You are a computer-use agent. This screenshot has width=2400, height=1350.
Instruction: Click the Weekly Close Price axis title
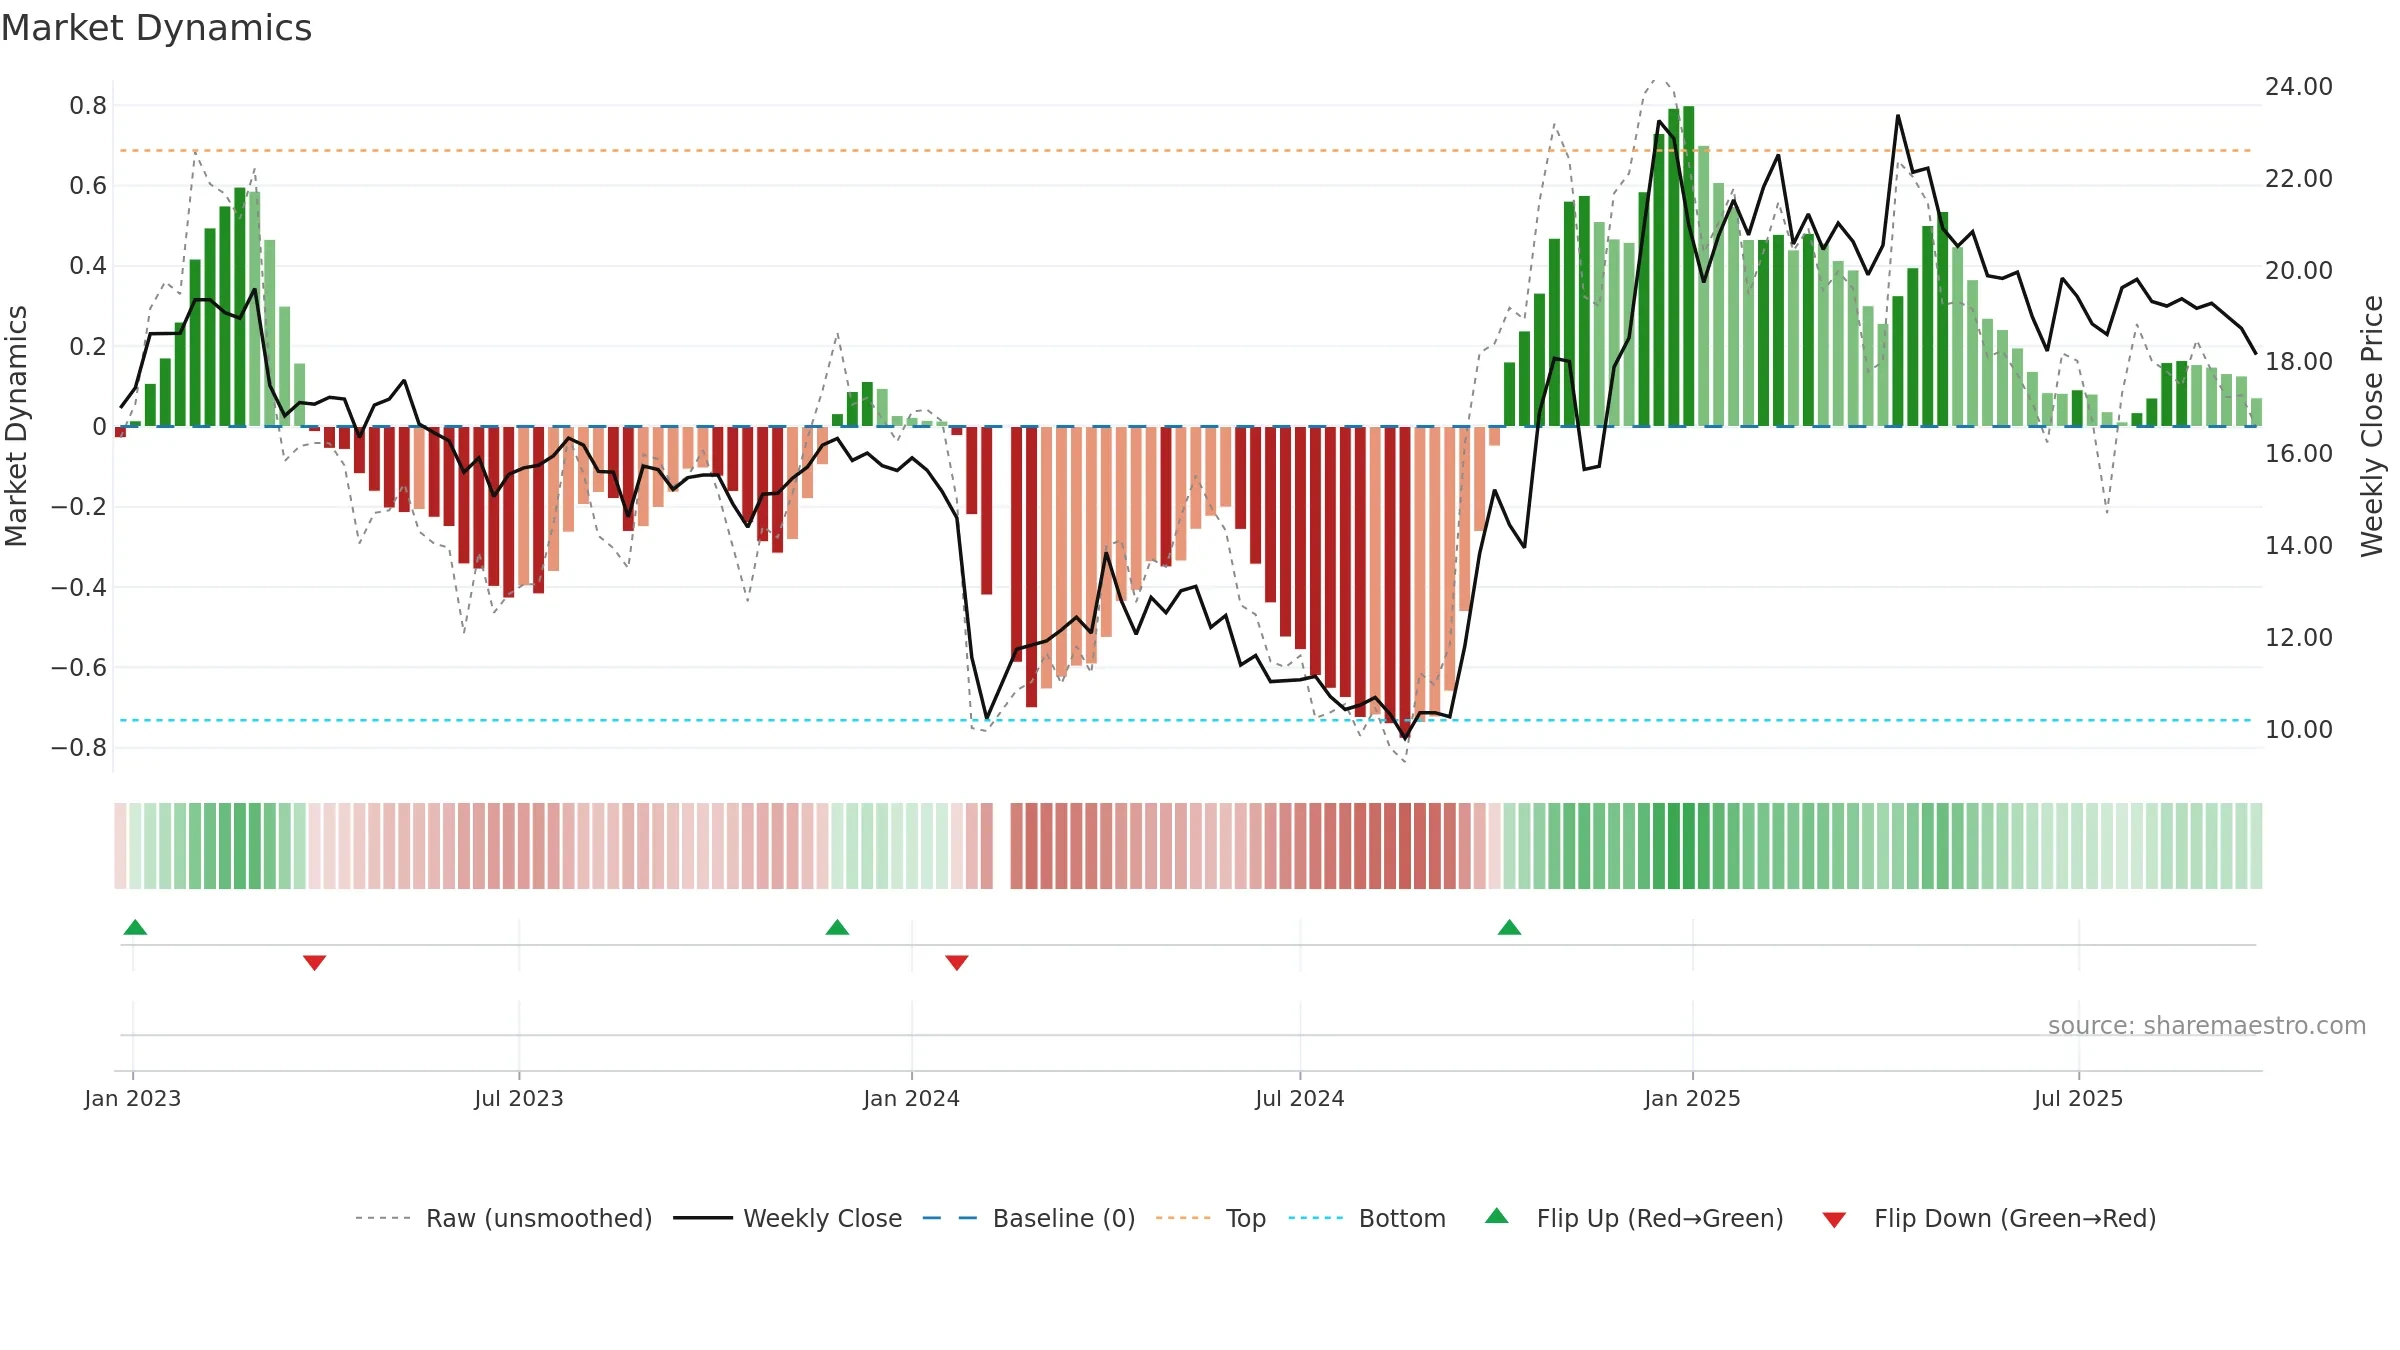click(x=2372, y=426)
